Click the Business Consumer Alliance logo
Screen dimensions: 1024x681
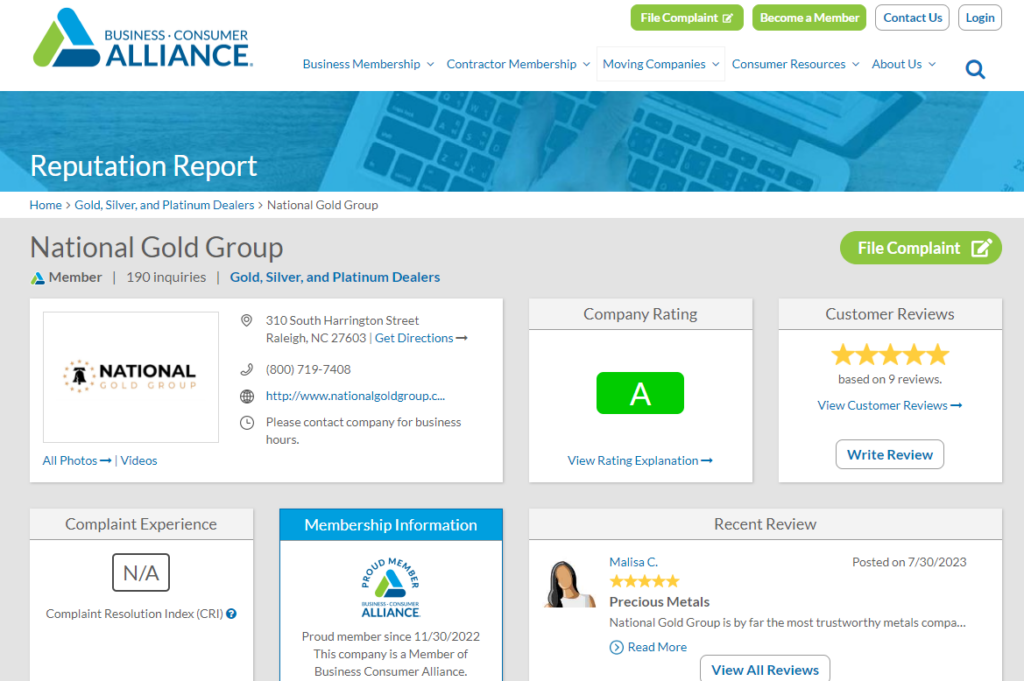[x=142, y=38]
